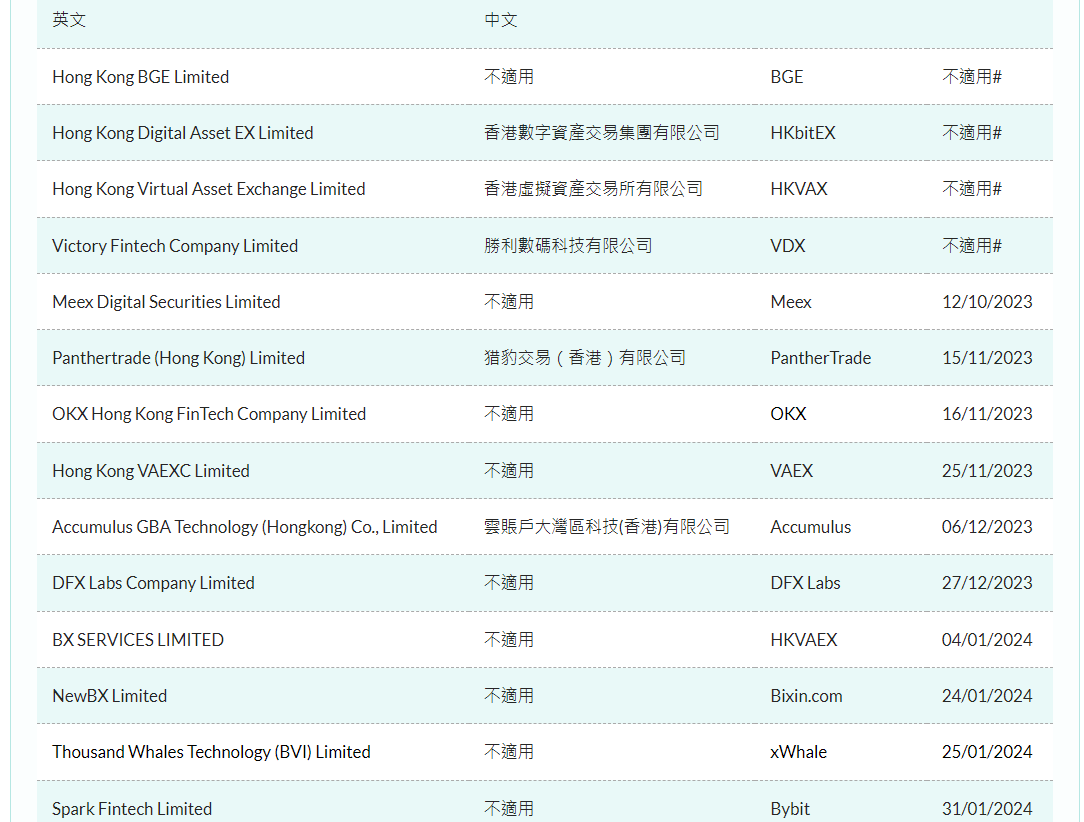Select NewBX Limited

point(110,695)
